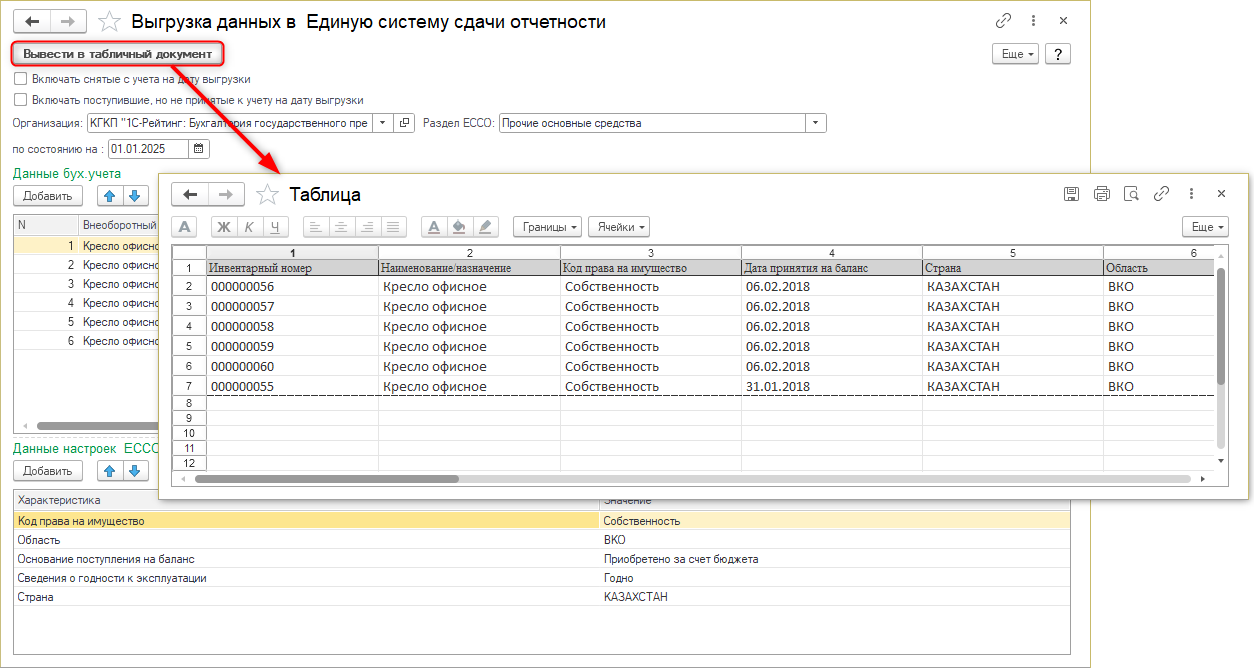Image resolution: width=1254 pixels, height=668 pixels.
Task: Enable Включать поступившие, но не принятые к учету
Action: click(20, 100)
